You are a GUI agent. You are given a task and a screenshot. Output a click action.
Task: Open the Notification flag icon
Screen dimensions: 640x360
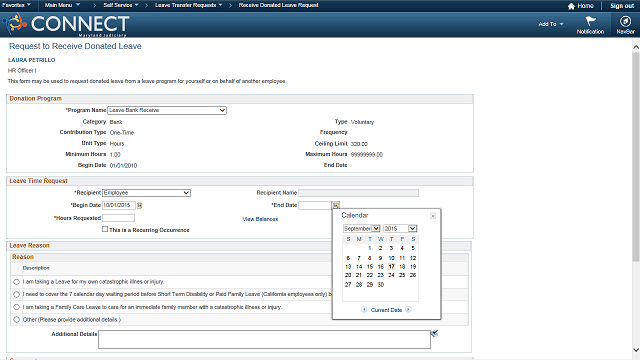(x=590, y=21)
